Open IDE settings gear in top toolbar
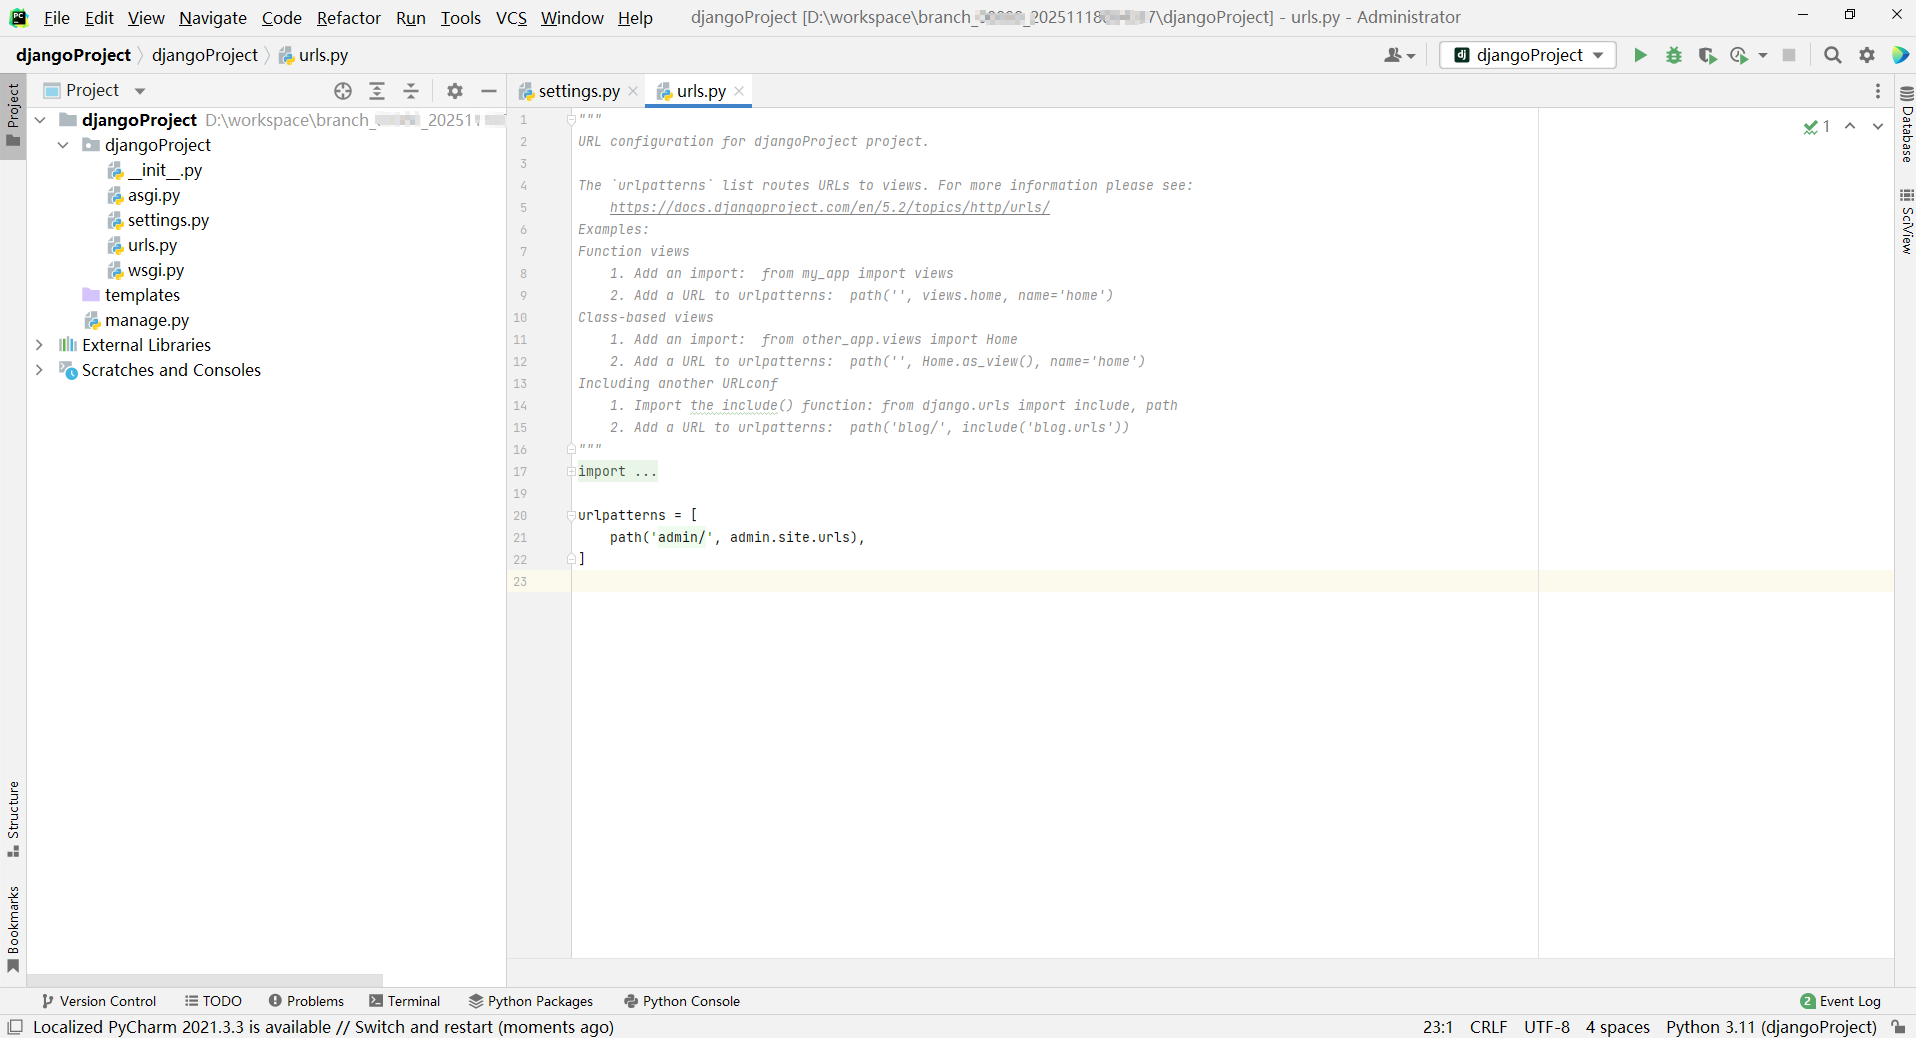 (1867, 55)
